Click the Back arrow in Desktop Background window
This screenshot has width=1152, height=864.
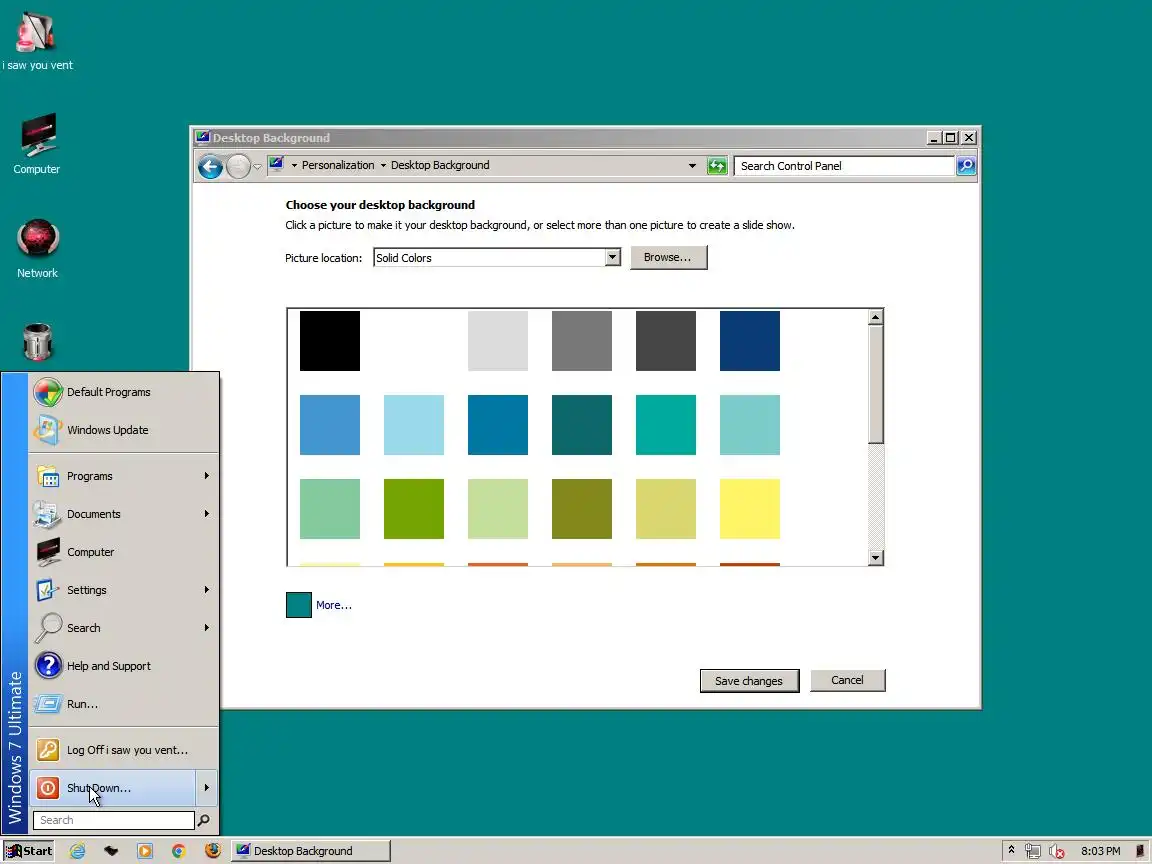[x=210, y=167]
